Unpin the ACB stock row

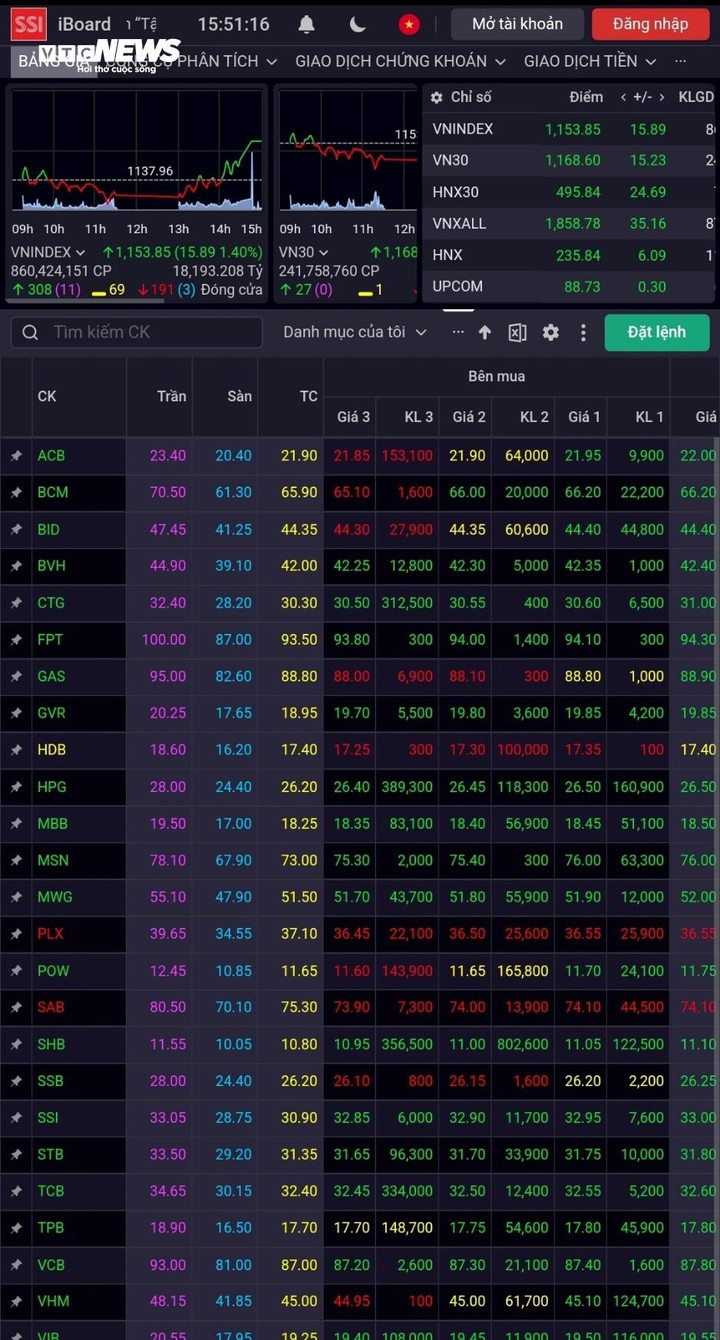tap(16, 456)
